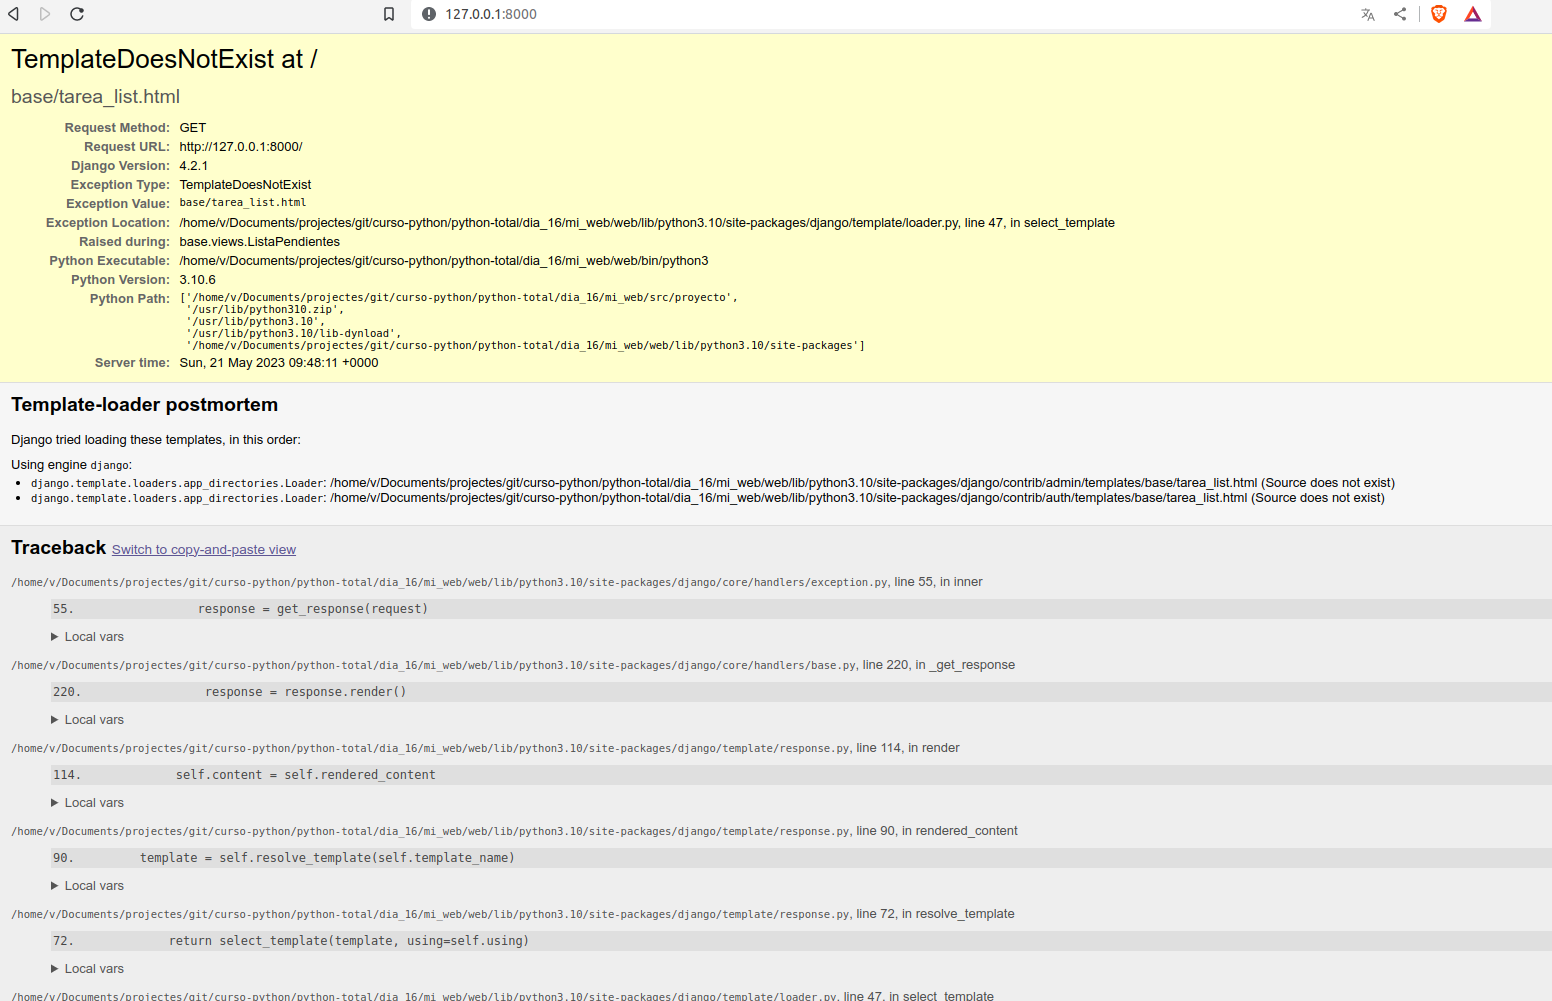
Task: Click the Brave Rewards triangle icon
Action: click(x=1473, y=14)
